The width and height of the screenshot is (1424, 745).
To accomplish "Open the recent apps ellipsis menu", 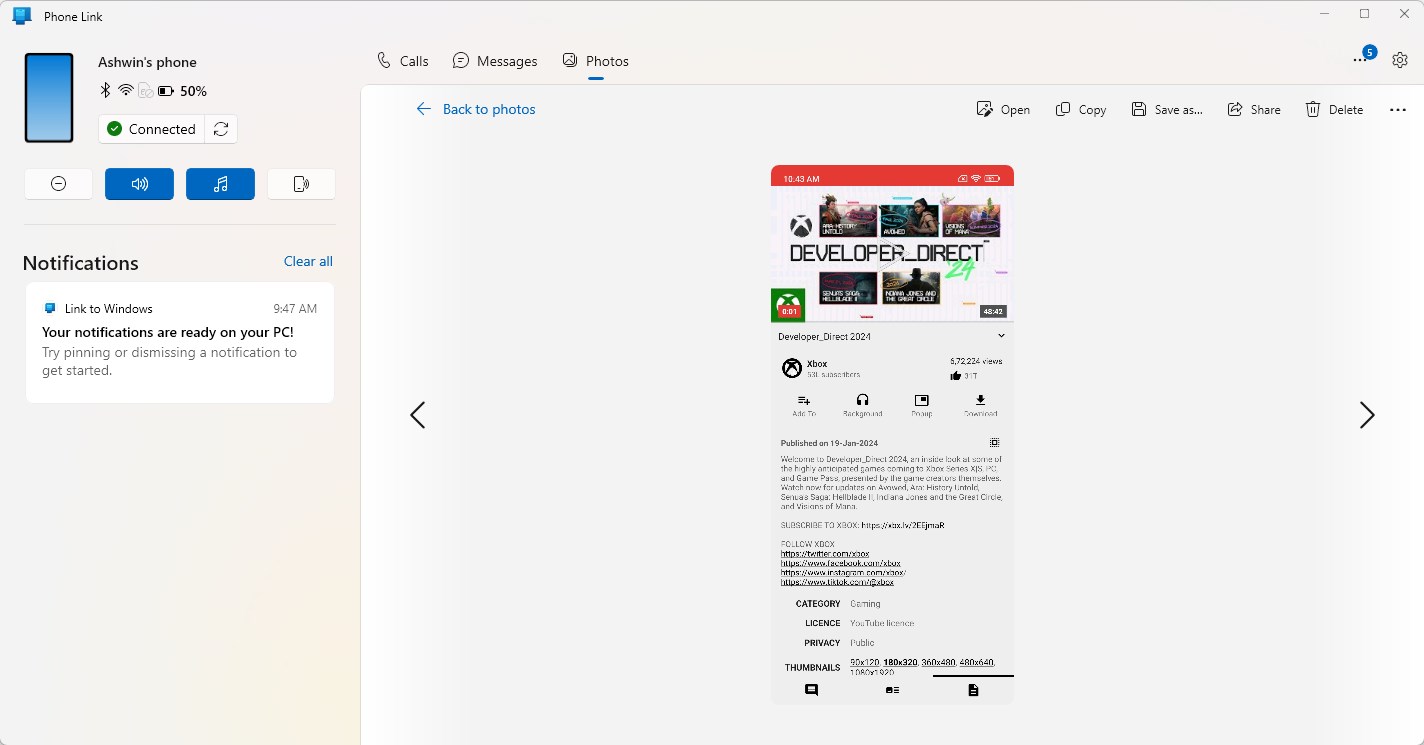I will click(1361, 60).
